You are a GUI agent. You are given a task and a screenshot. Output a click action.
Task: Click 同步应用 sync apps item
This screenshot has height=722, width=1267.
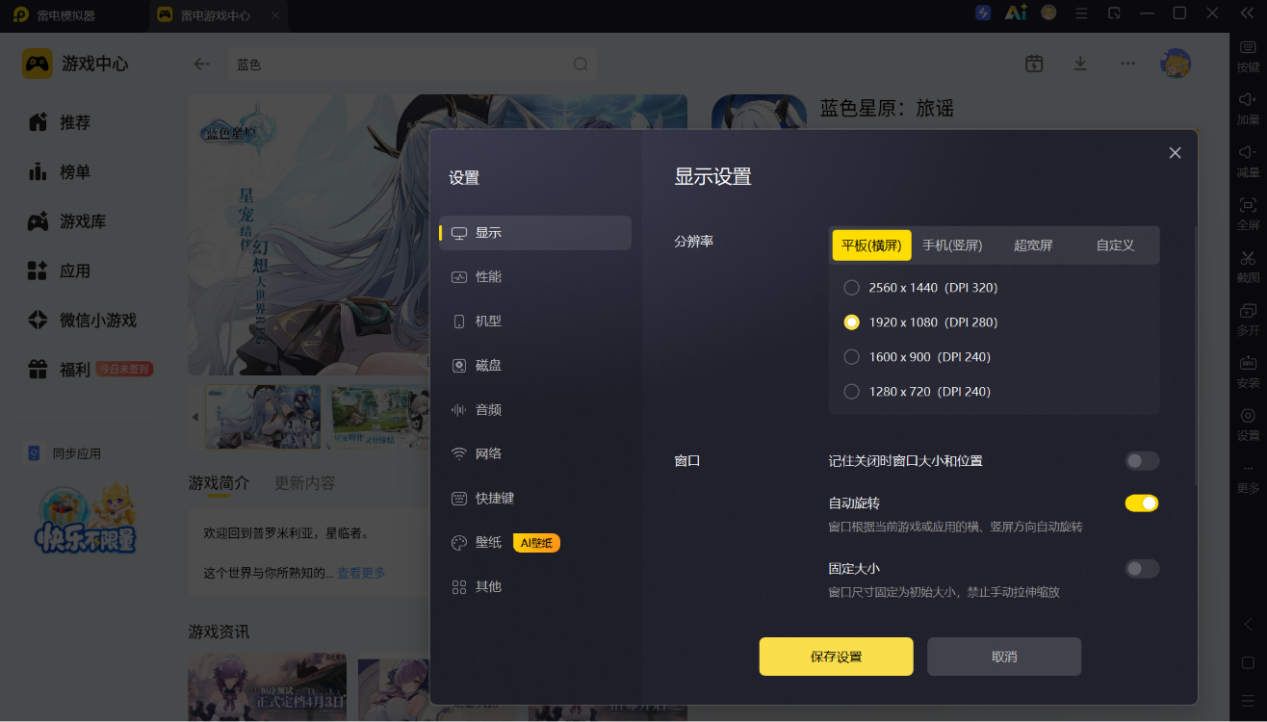click(x=64, y=454)
